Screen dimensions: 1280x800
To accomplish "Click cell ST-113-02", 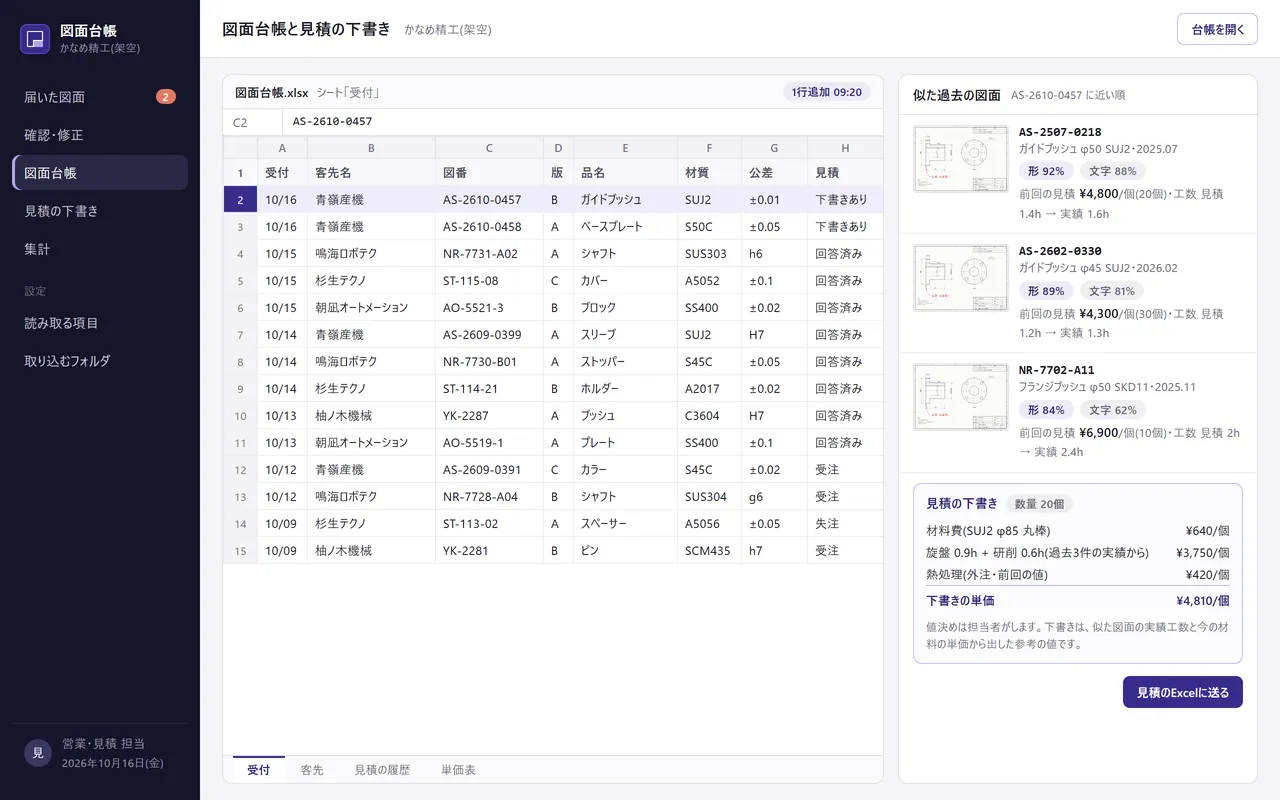I will point(489,524).
